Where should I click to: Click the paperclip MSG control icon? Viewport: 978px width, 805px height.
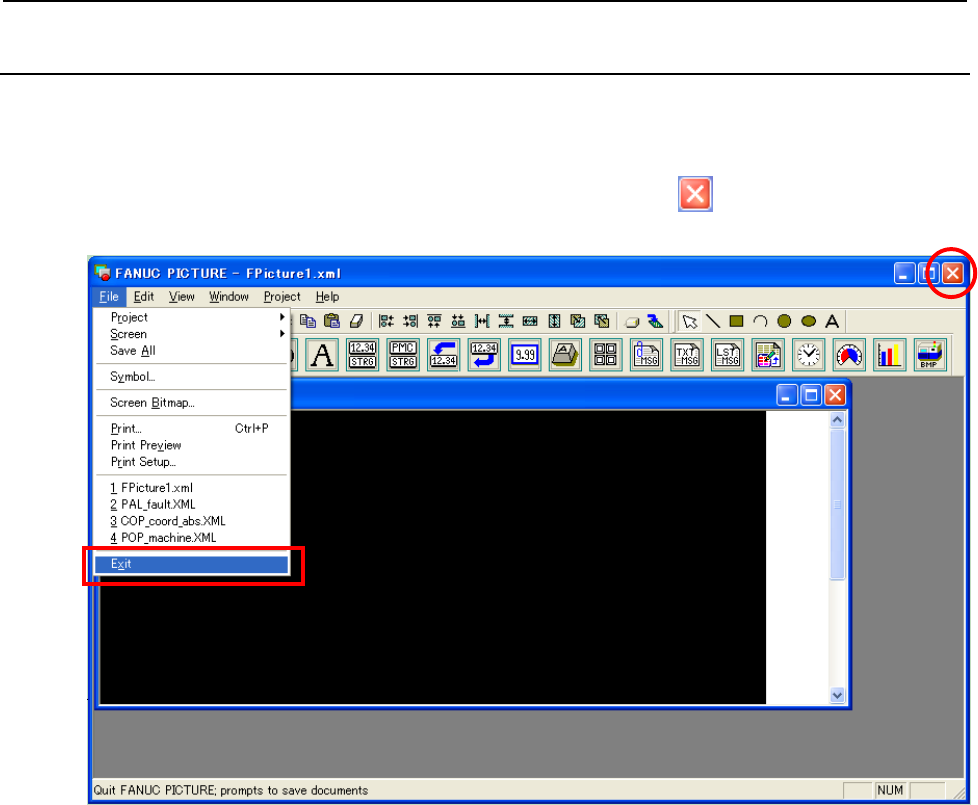click(646, 355)
